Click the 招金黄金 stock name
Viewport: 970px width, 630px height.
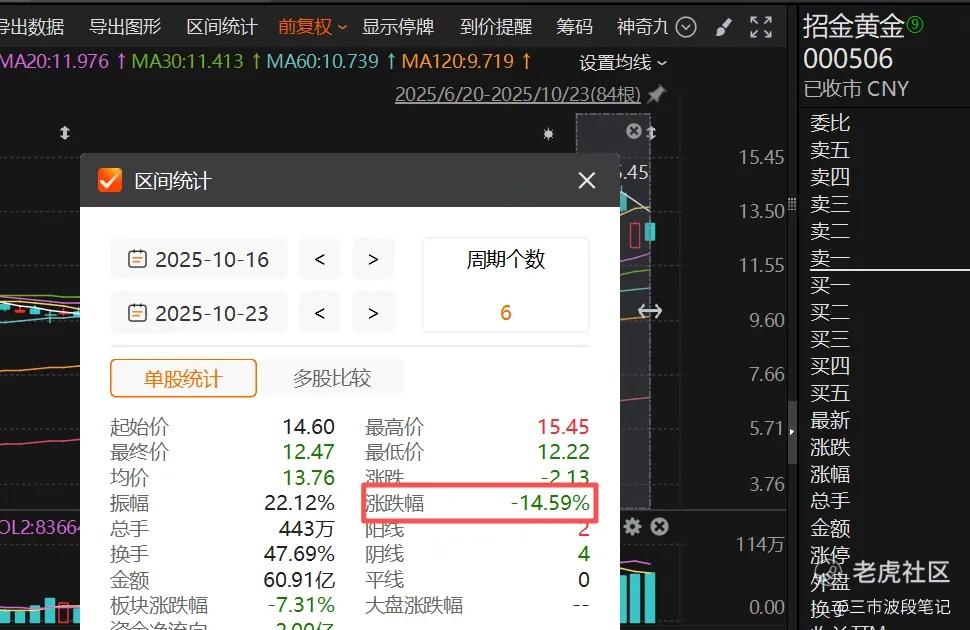(854, 26)
